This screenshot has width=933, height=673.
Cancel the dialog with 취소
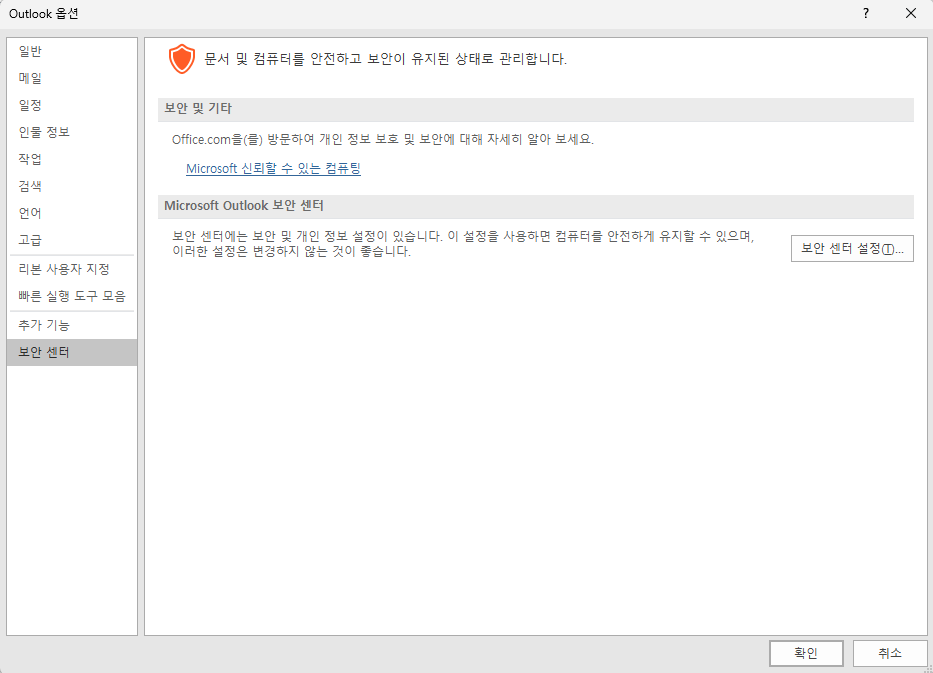[890, 653]
